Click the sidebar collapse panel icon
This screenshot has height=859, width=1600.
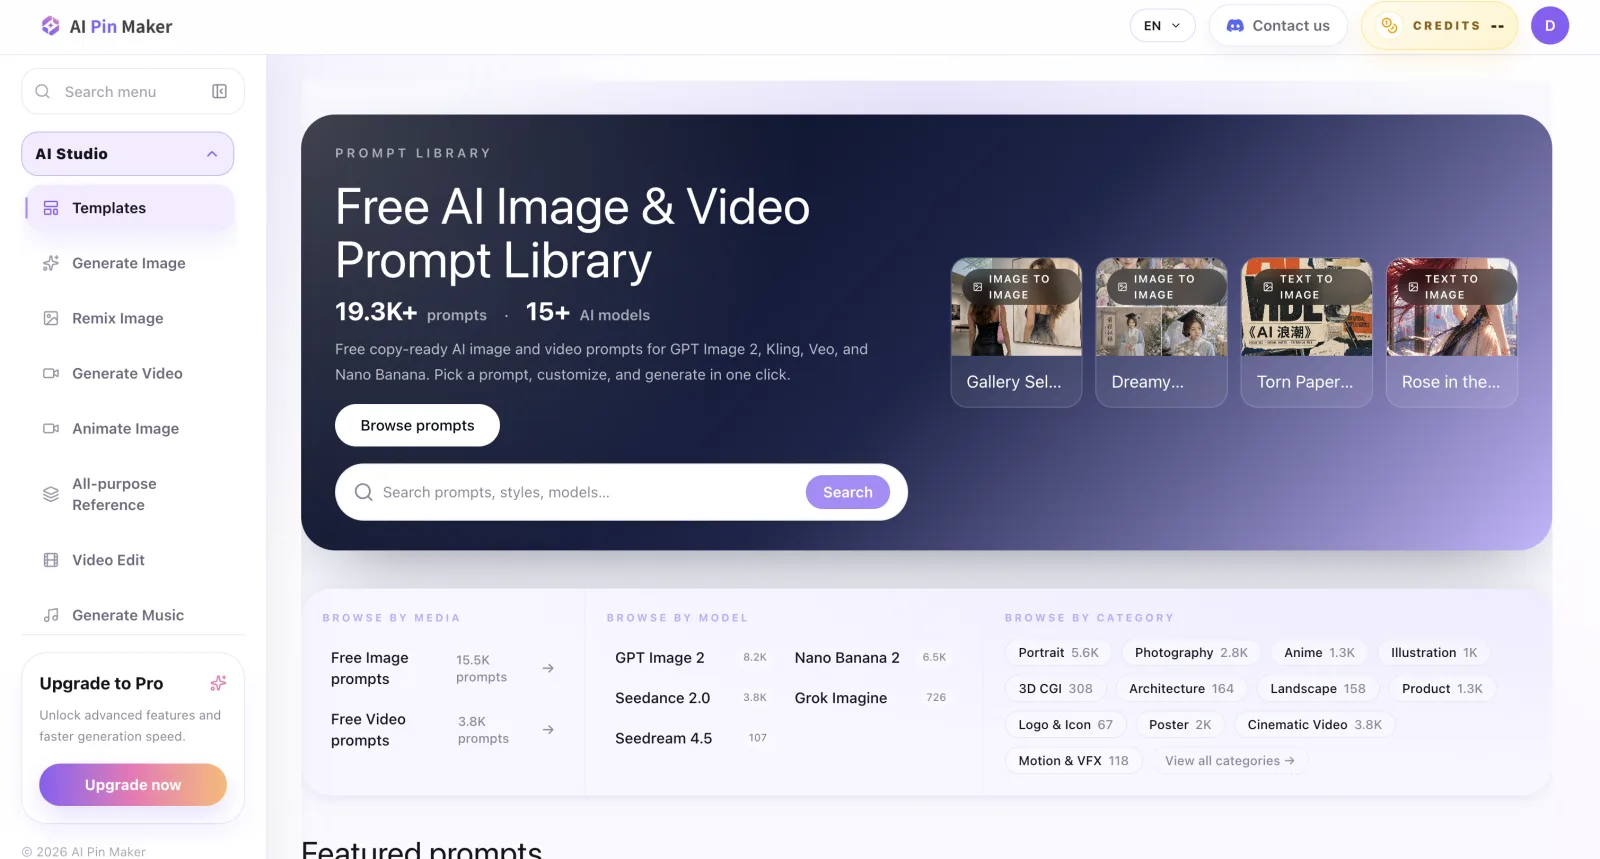pos(220,92)
